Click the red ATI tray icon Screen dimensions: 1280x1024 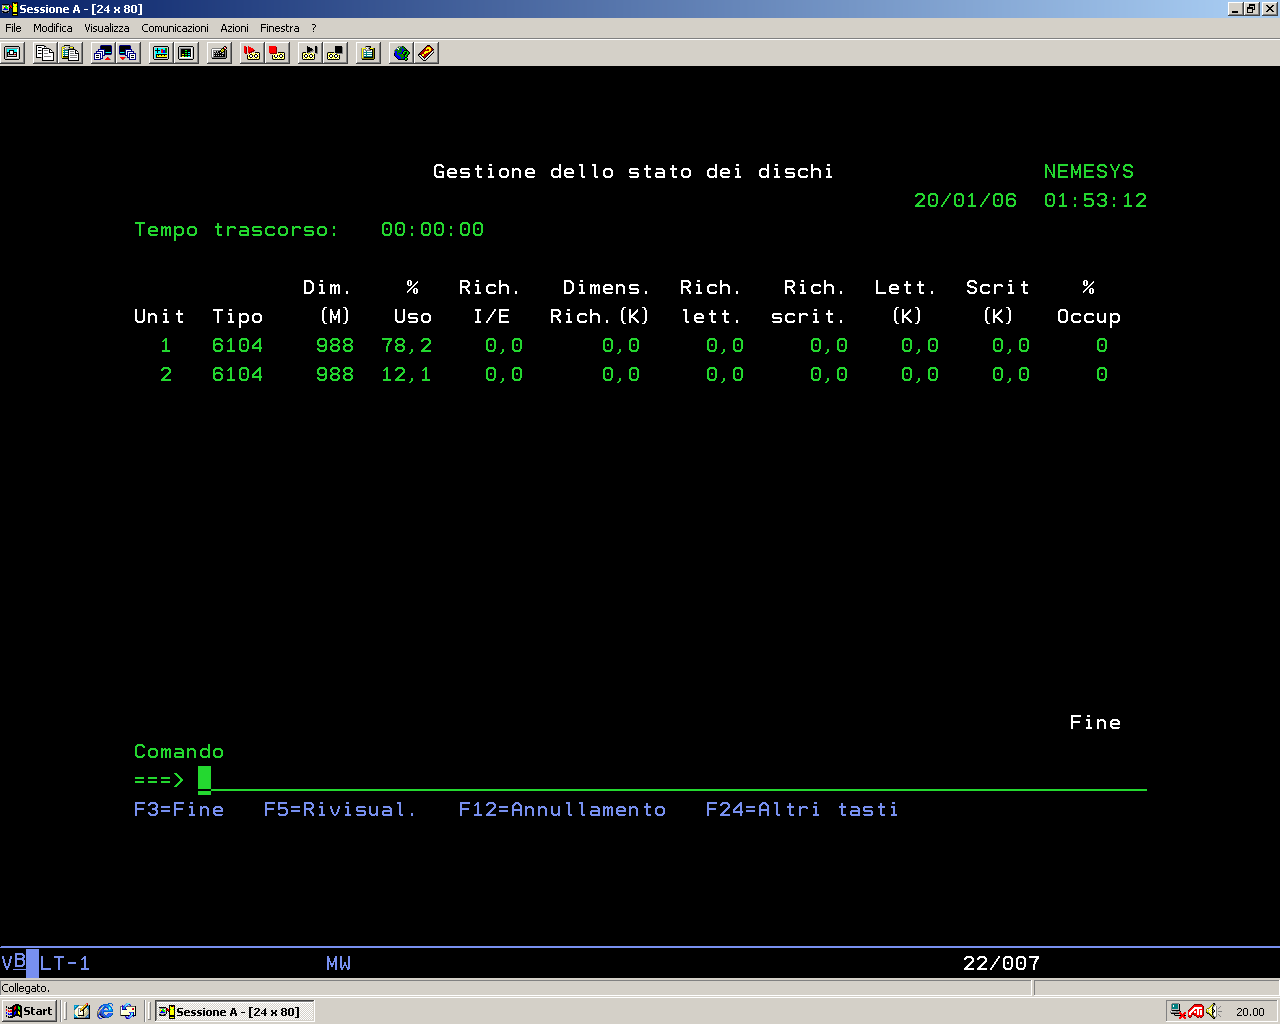point(1196,1011)
